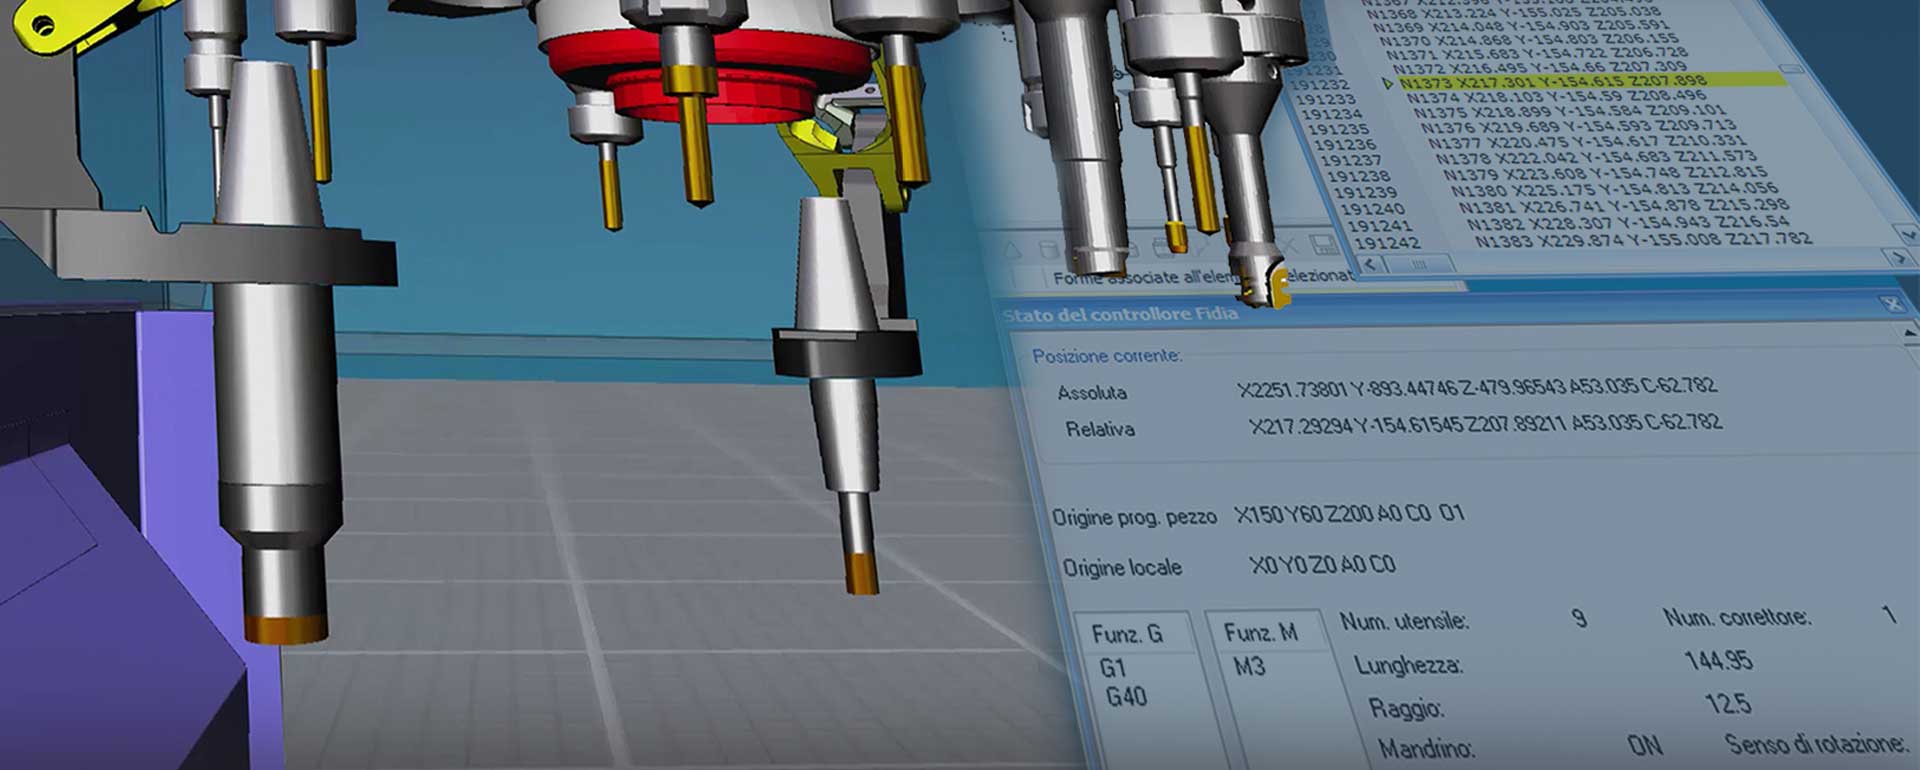
Task: Click the left scroll arrow of the G-code list
Action: tap(1370, 265)
